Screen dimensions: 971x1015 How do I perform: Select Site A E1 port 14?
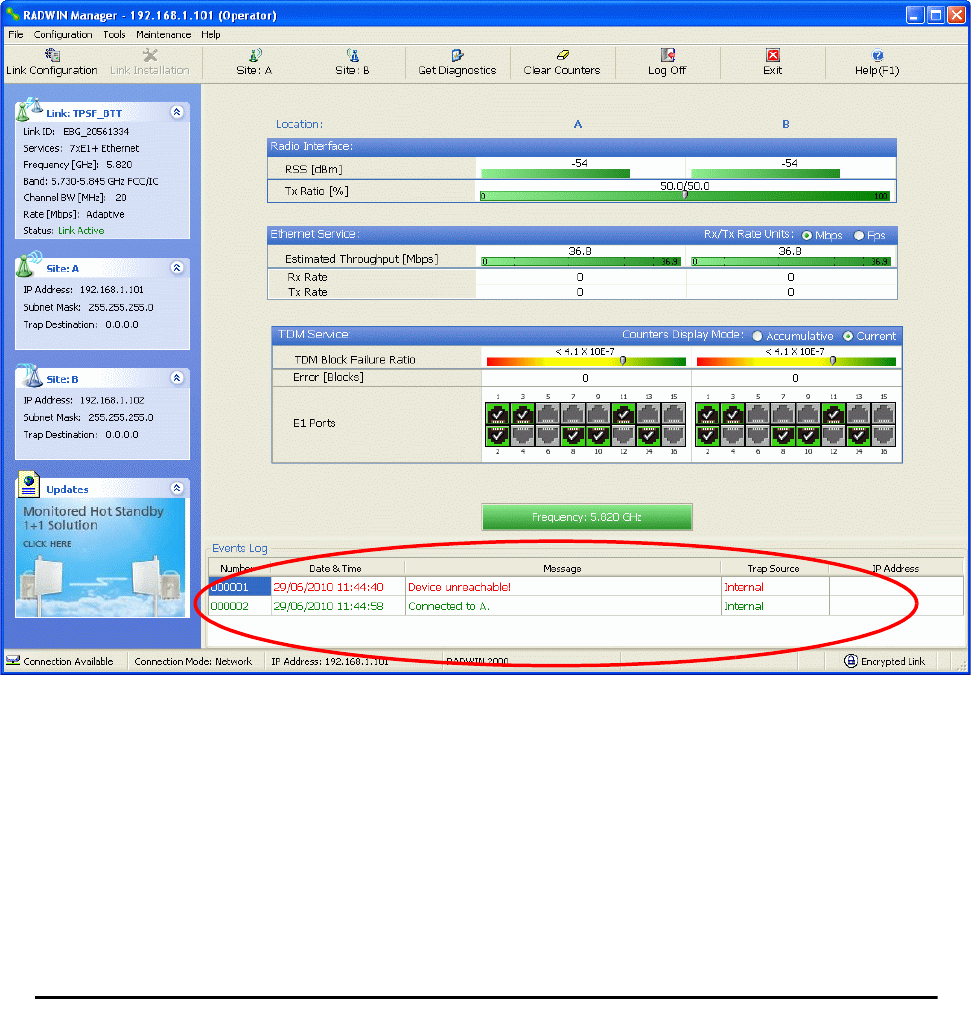tap(649, 436)
